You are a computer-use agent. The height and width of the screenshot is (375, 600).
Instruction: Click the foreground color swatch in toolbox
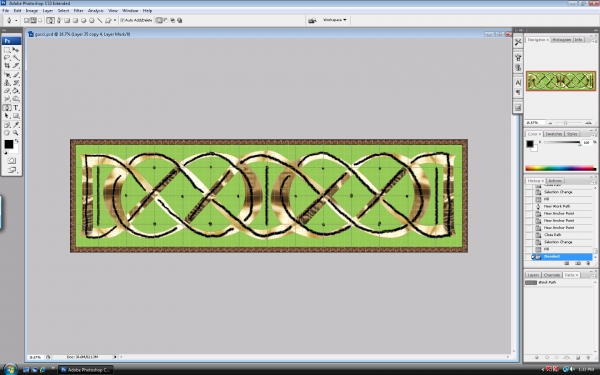pyautogui.click(x=8, y=144)
